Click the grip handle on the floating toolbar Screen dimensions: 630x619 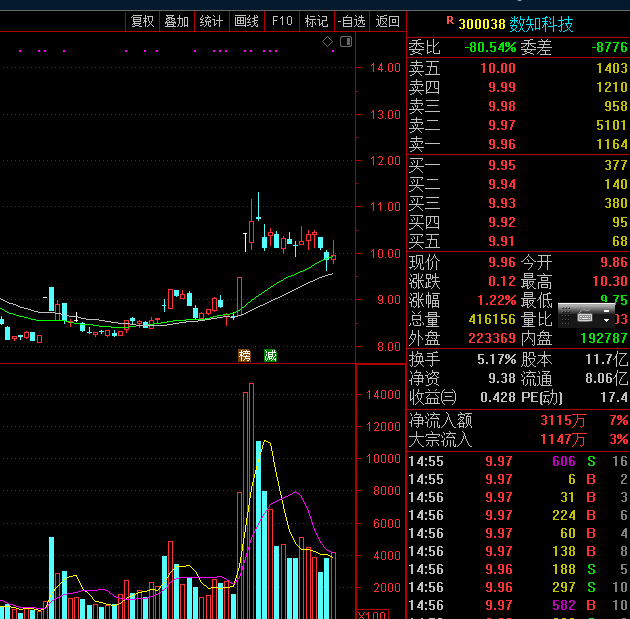[x=565, y=316]
